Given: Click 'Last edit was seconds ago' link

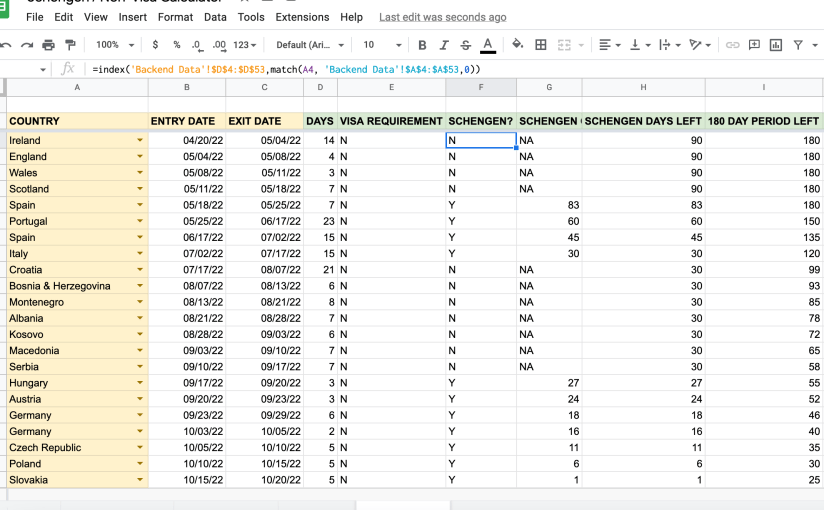Looking at the screenshot, I should (x=442, y=17).
